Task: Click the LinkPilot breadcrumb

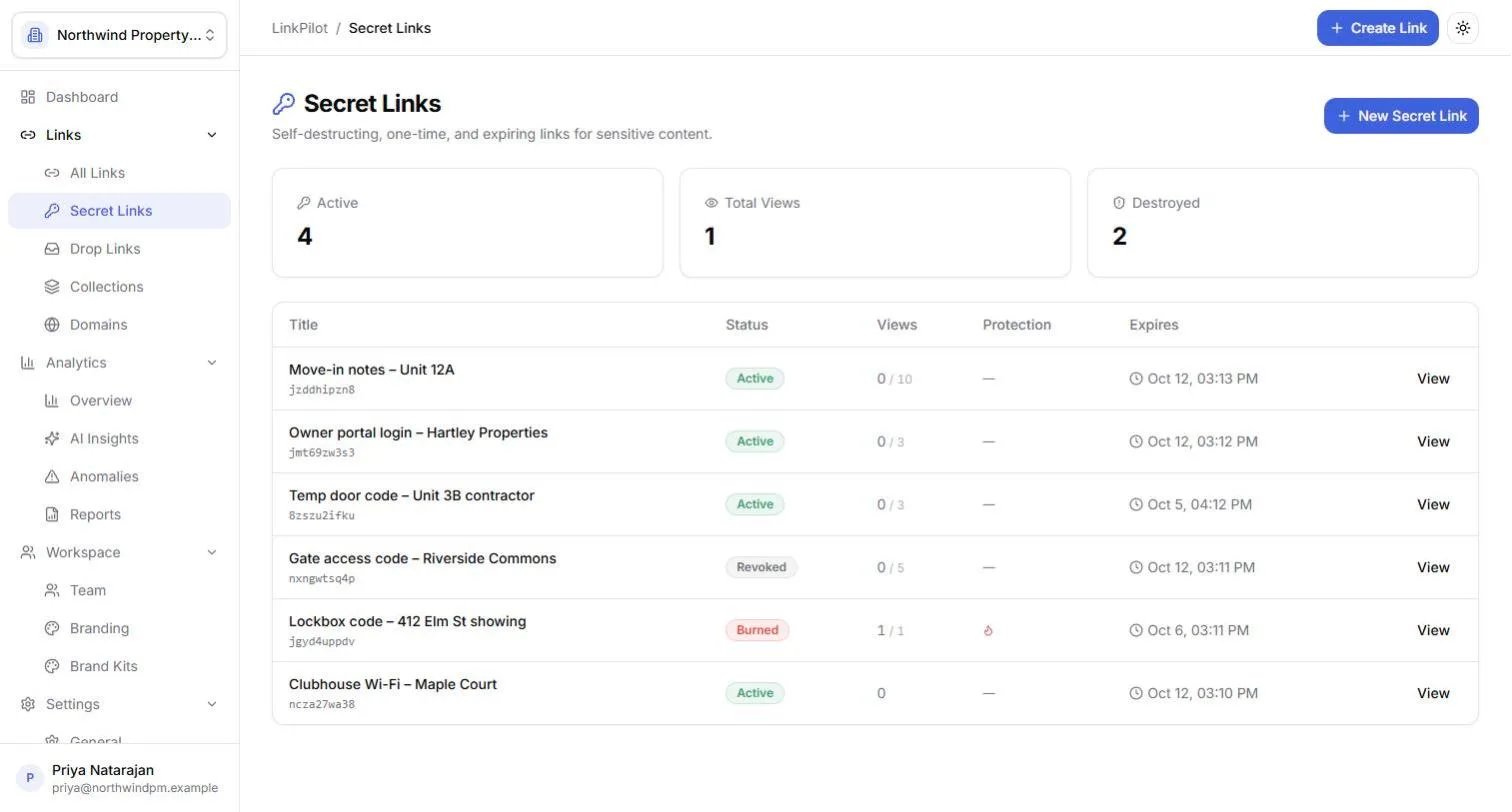Action: (300, 28)
